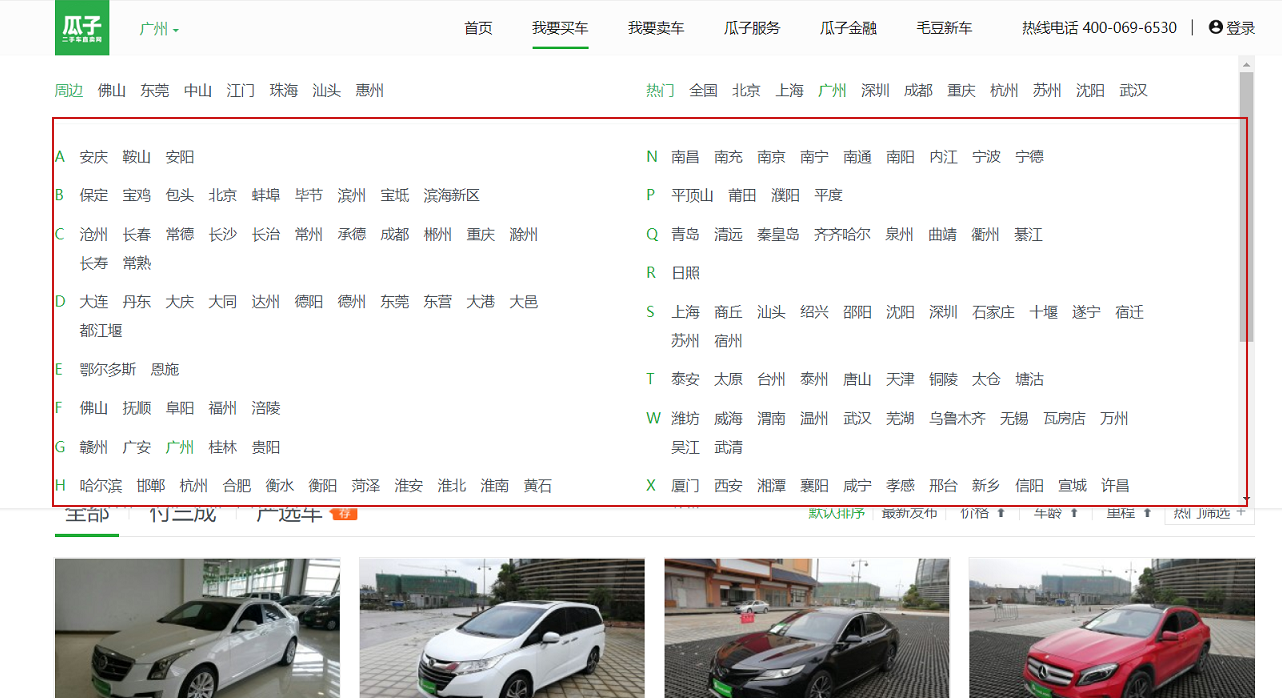The width and height of the screenshot is (1282, 698).
Task: Pick 珠海 in the 周边 nearby row
Action: [284, 90]
